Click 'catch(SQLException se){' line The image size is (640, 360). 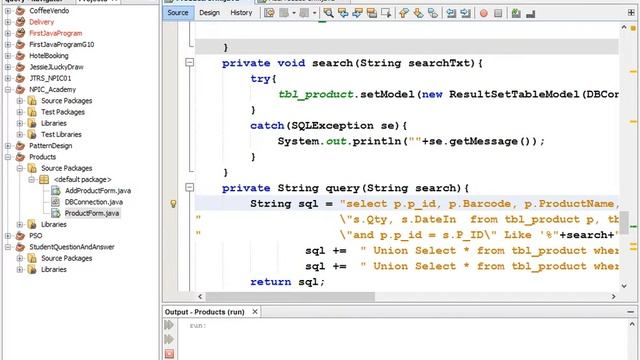pyautogui.click(x=329, y=126)
